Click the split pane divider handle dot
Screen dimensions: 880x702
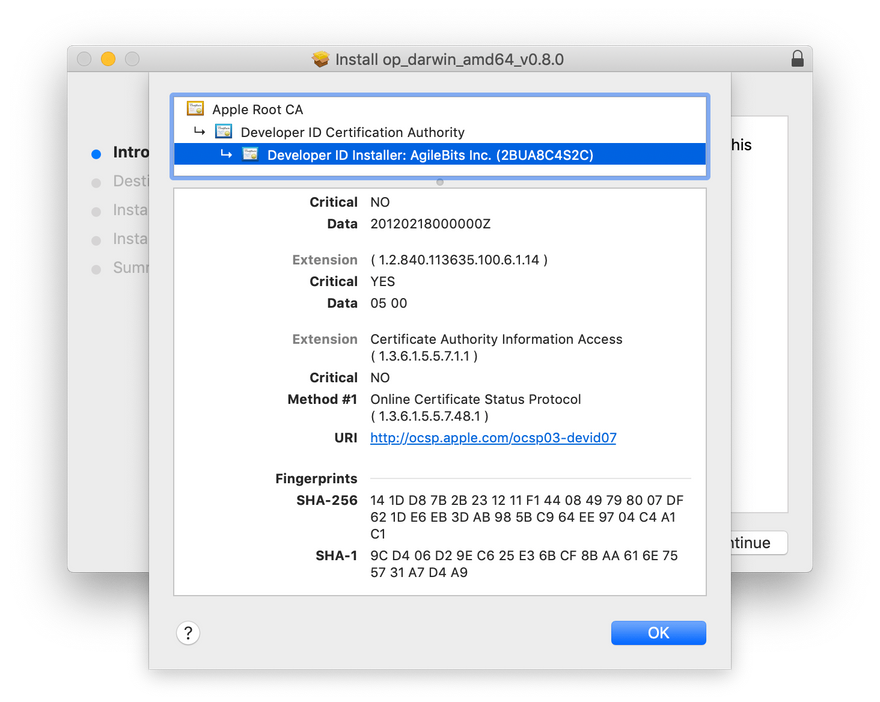pos(440,182)
